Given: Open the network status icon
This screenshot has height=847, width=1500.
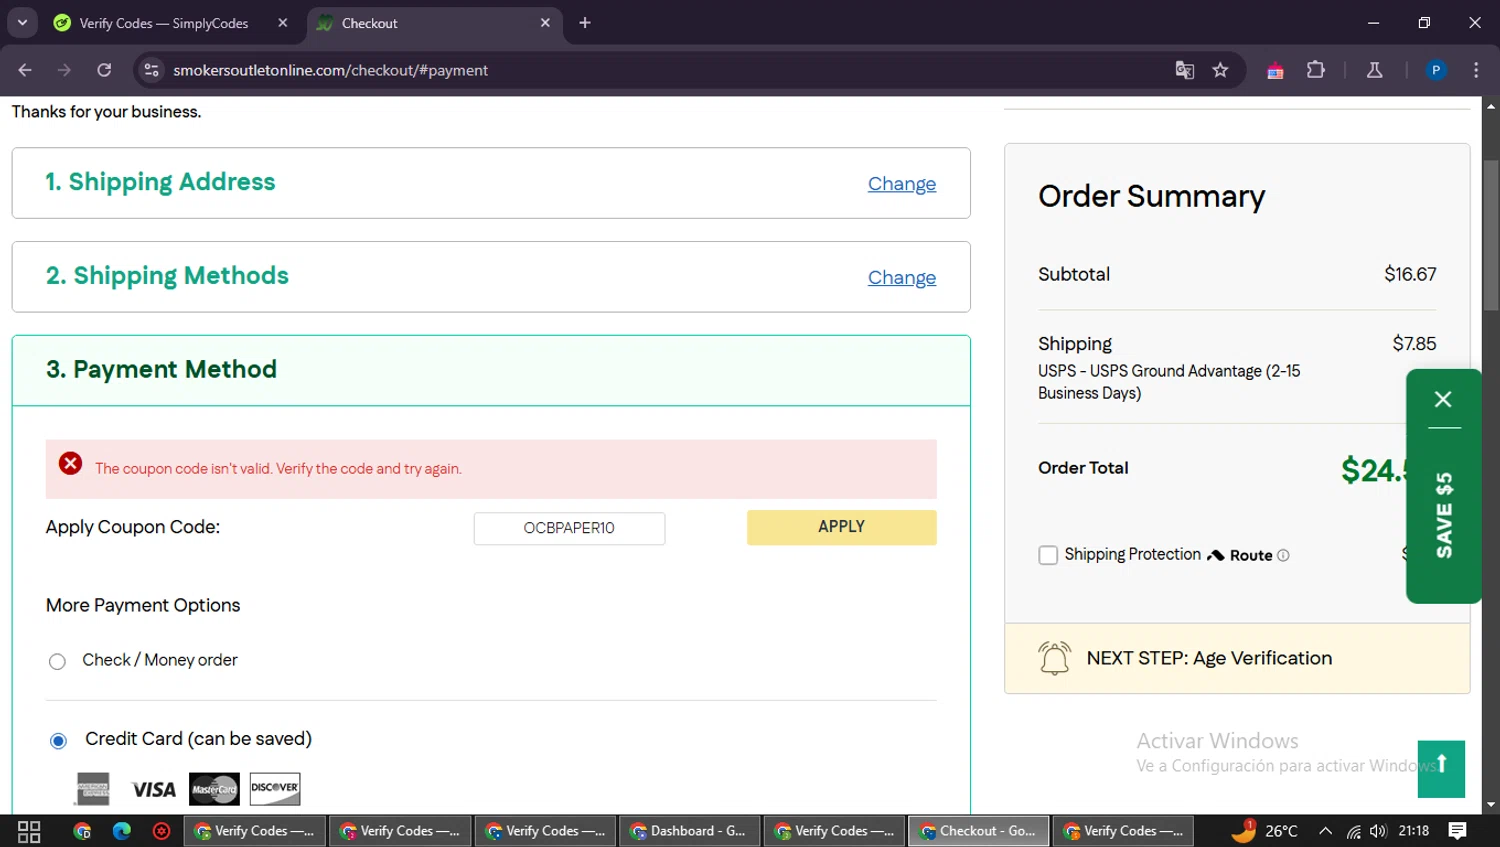Looking at the screenshot, I should [x=1353, y=831].
